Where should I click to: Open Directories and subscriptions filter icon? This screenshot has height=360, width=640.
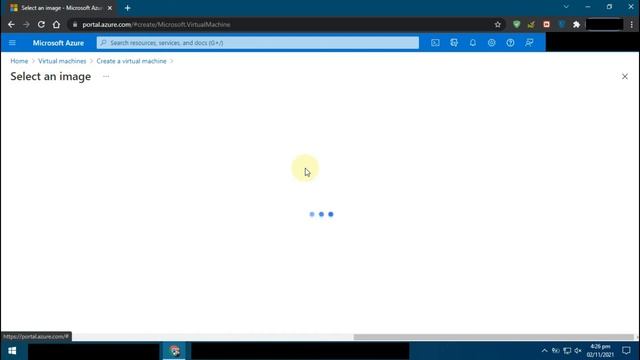click(x=454, y=43)
